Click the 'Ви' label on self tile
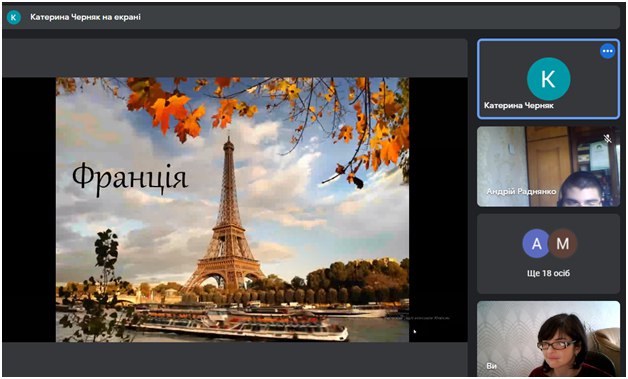This screenshot has height=379, width=628. 491,366
